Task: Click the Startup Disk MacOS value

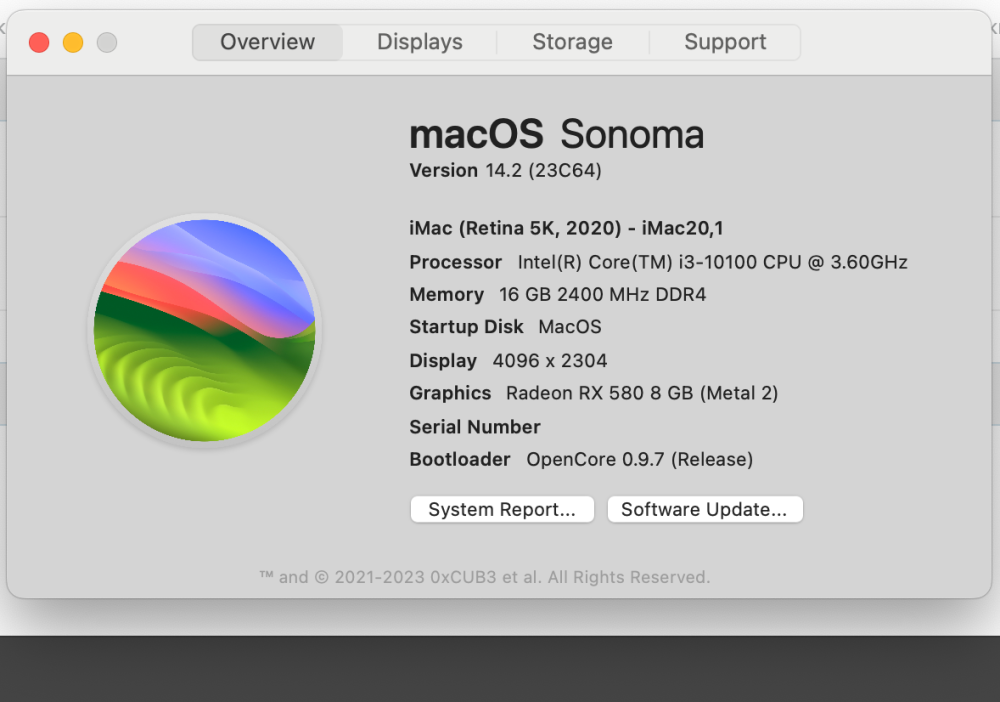Action: point(570,327)
